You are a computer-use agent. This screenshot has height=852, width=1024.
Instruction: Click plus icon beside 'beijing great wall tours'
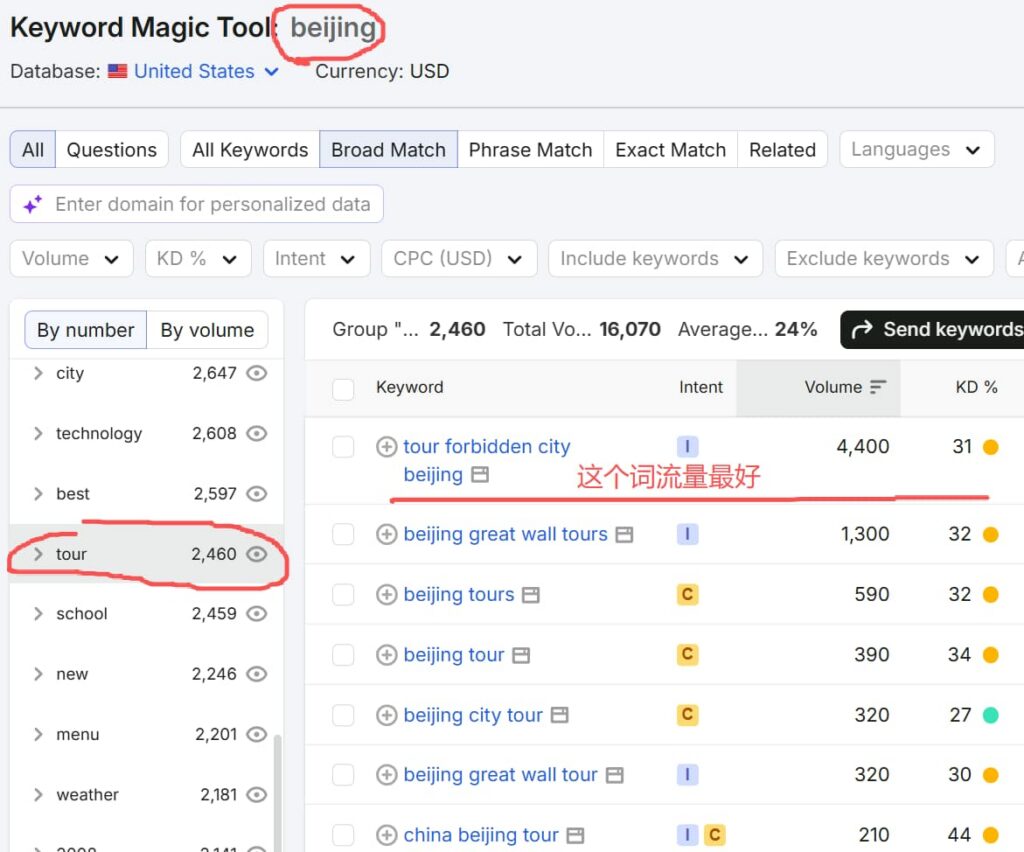[387, 534]
